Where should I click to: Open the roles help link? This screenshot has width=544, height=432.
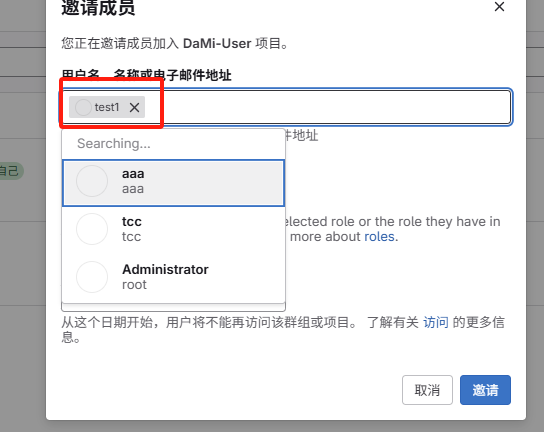pos(379,237)
